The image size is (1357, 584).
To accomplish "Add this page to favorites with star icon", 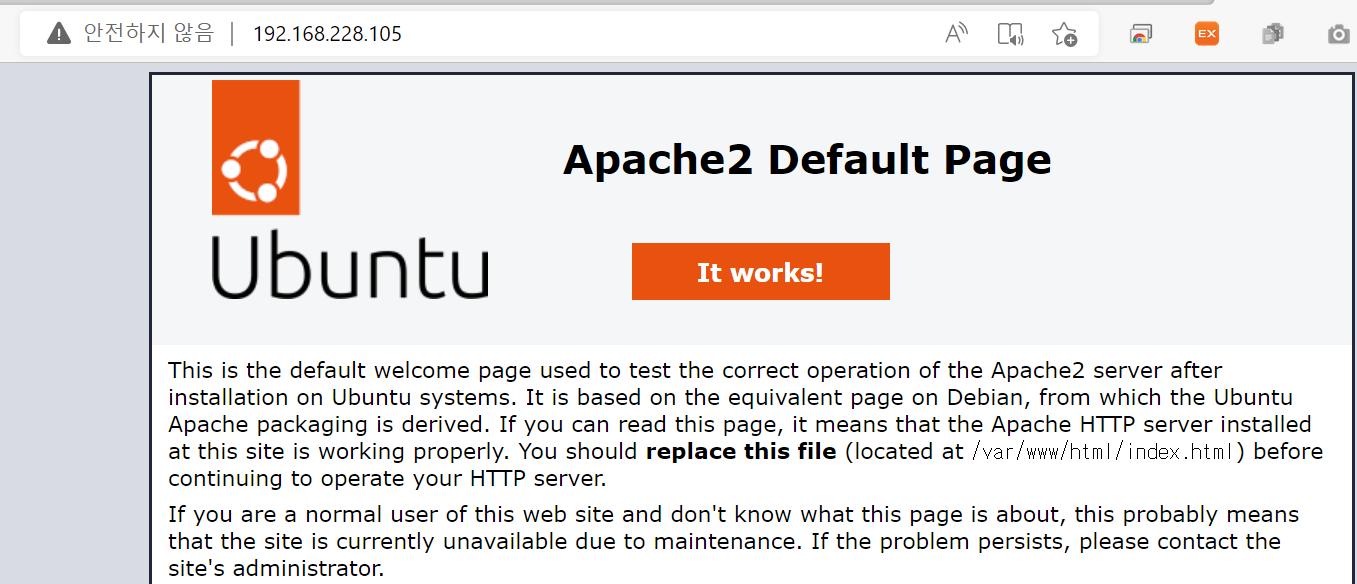I will tap(1064, 35).
